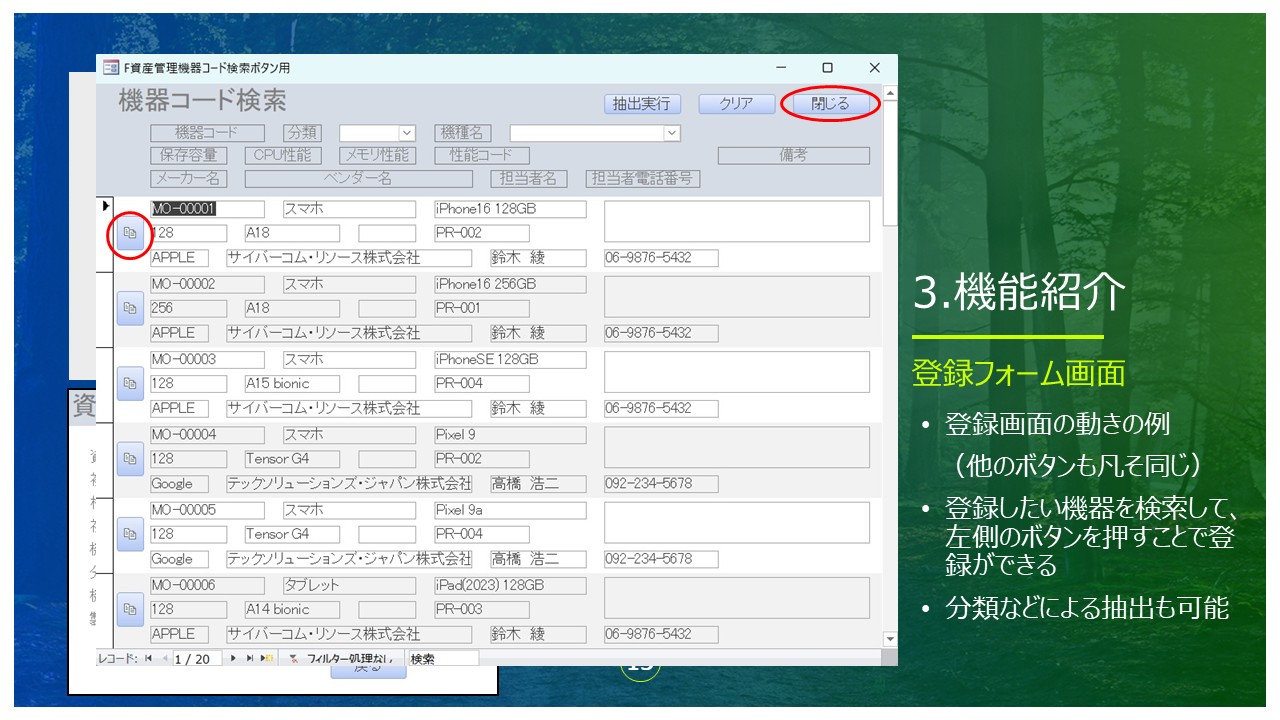
Task: Click the register icon for MO-00002 row
Action: (x=130, y=308)
